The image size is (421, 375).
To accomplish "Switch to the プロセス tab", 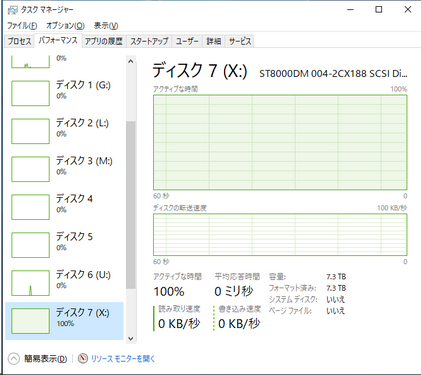I will pos(20,41).
